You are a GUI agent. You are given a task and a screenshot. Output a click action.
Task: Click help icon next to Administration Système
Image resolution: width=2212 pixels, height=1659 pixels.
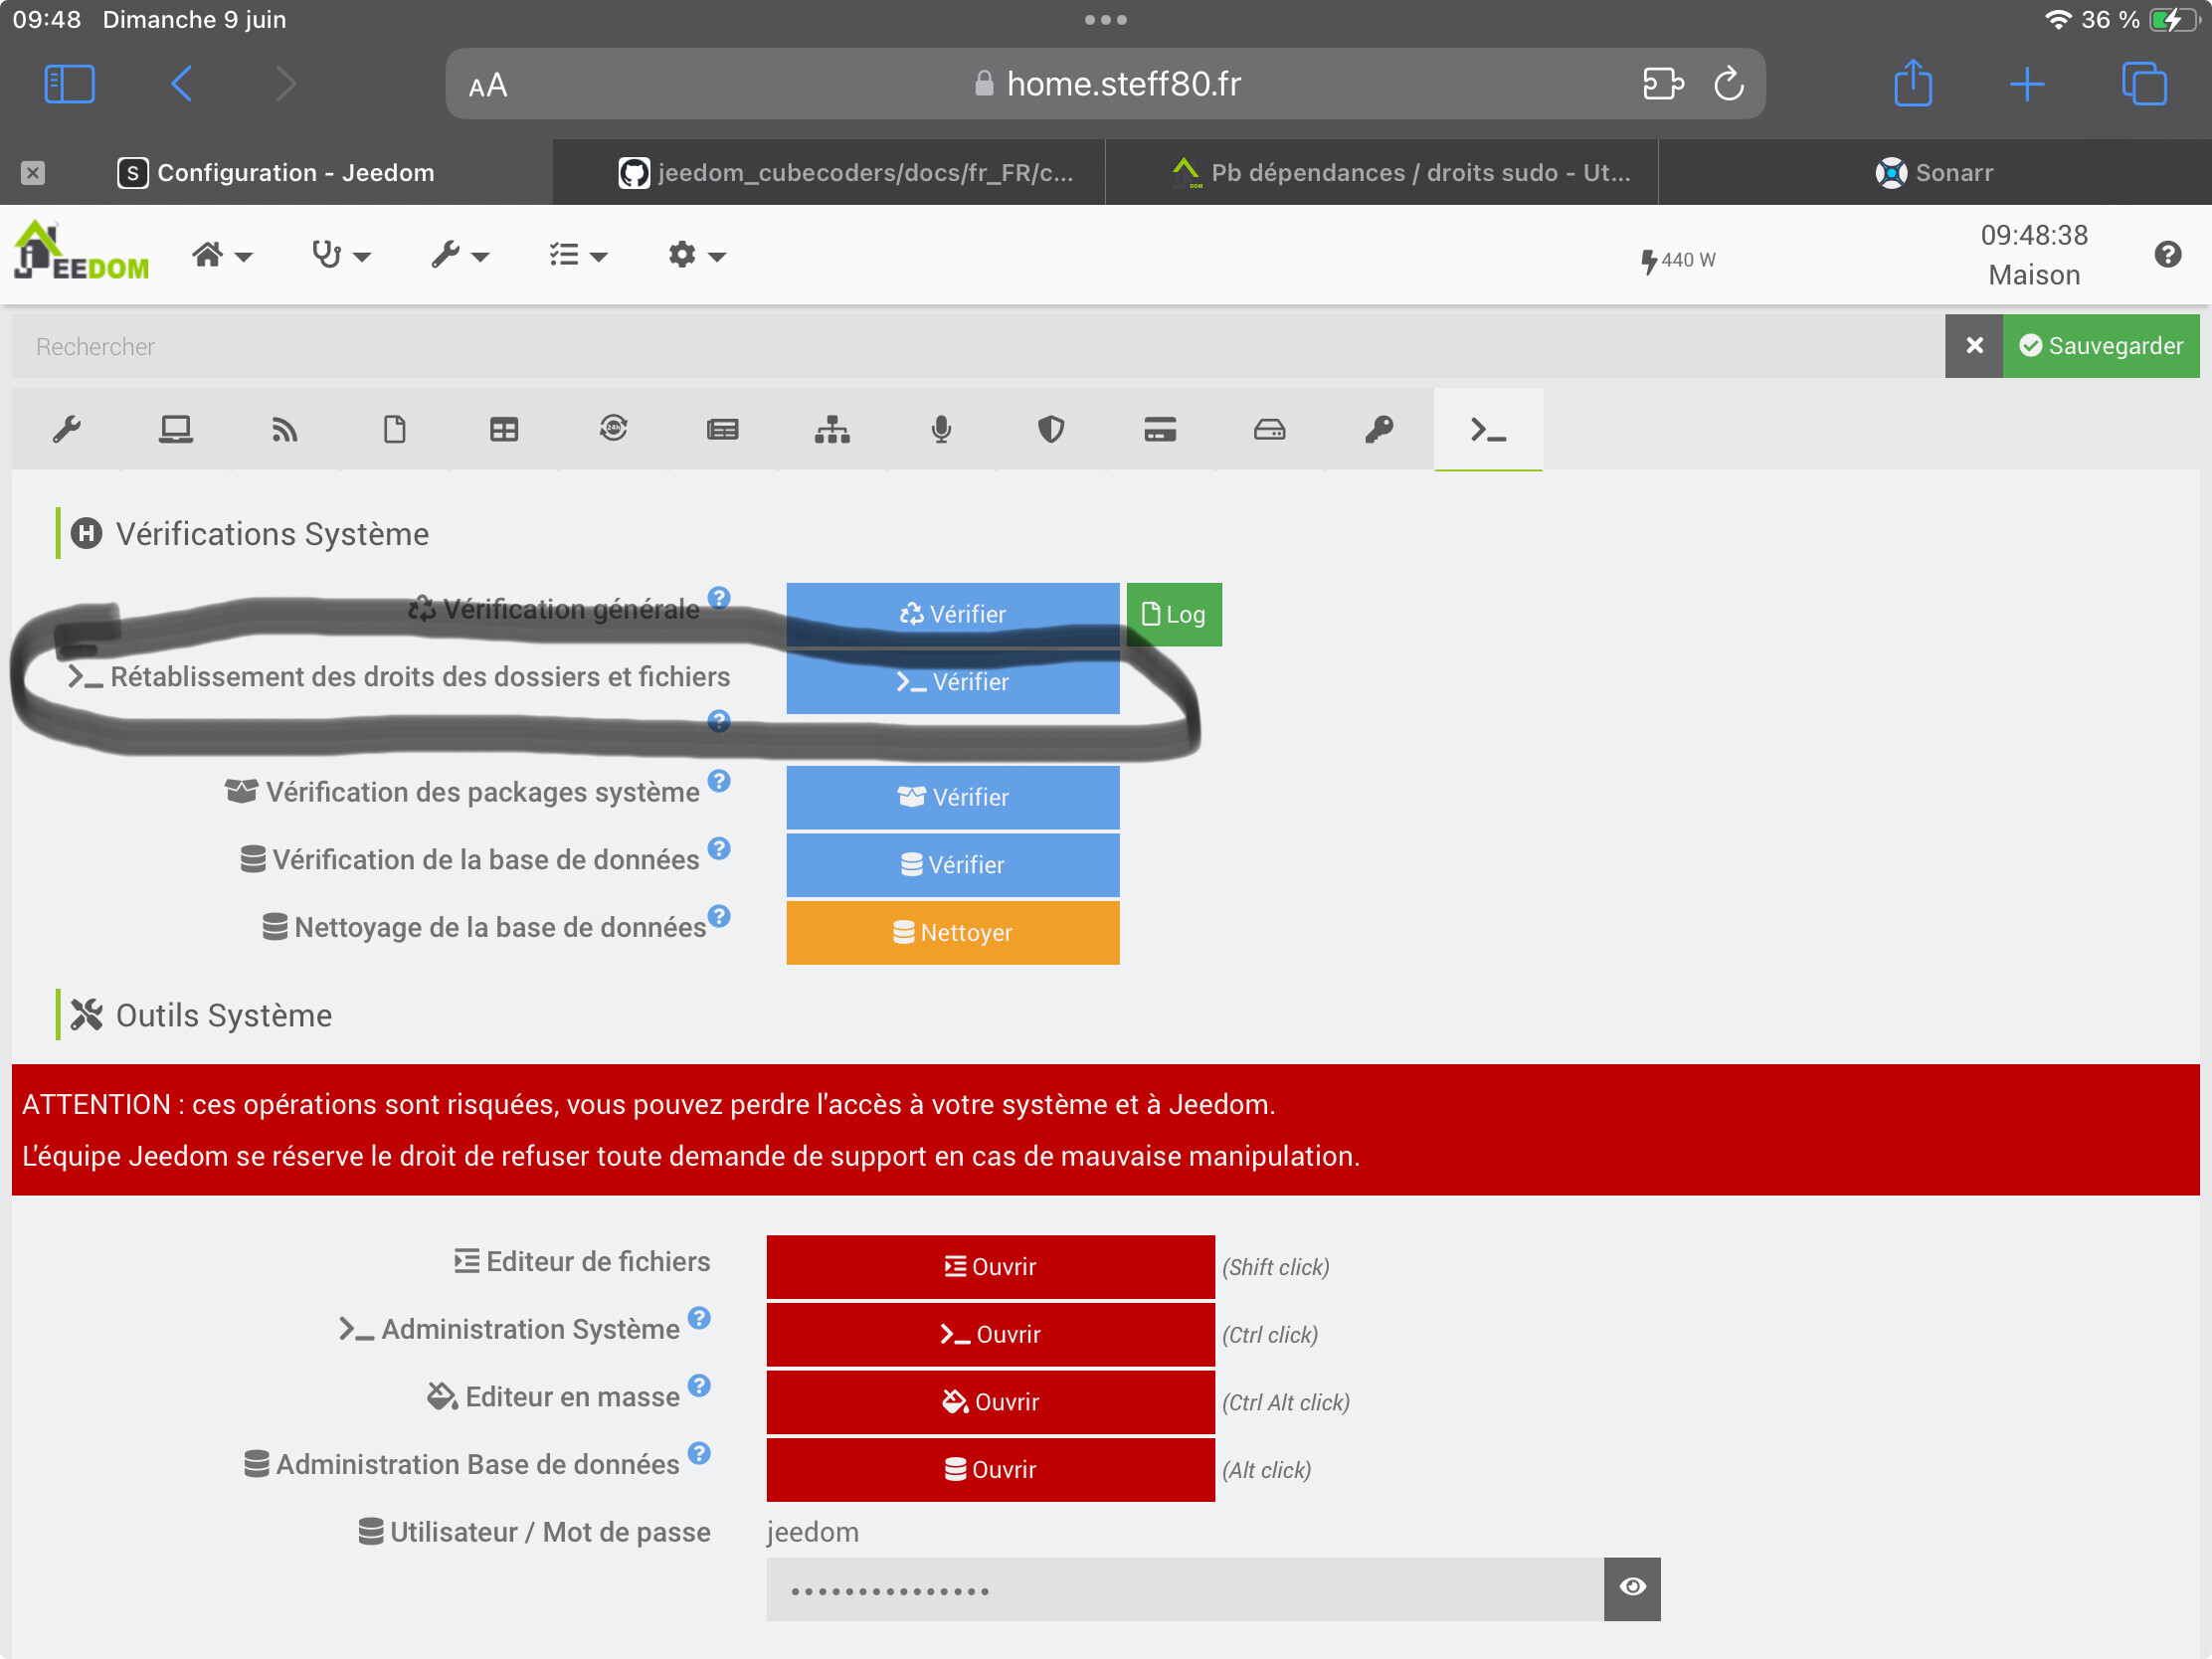[699, 1317]
